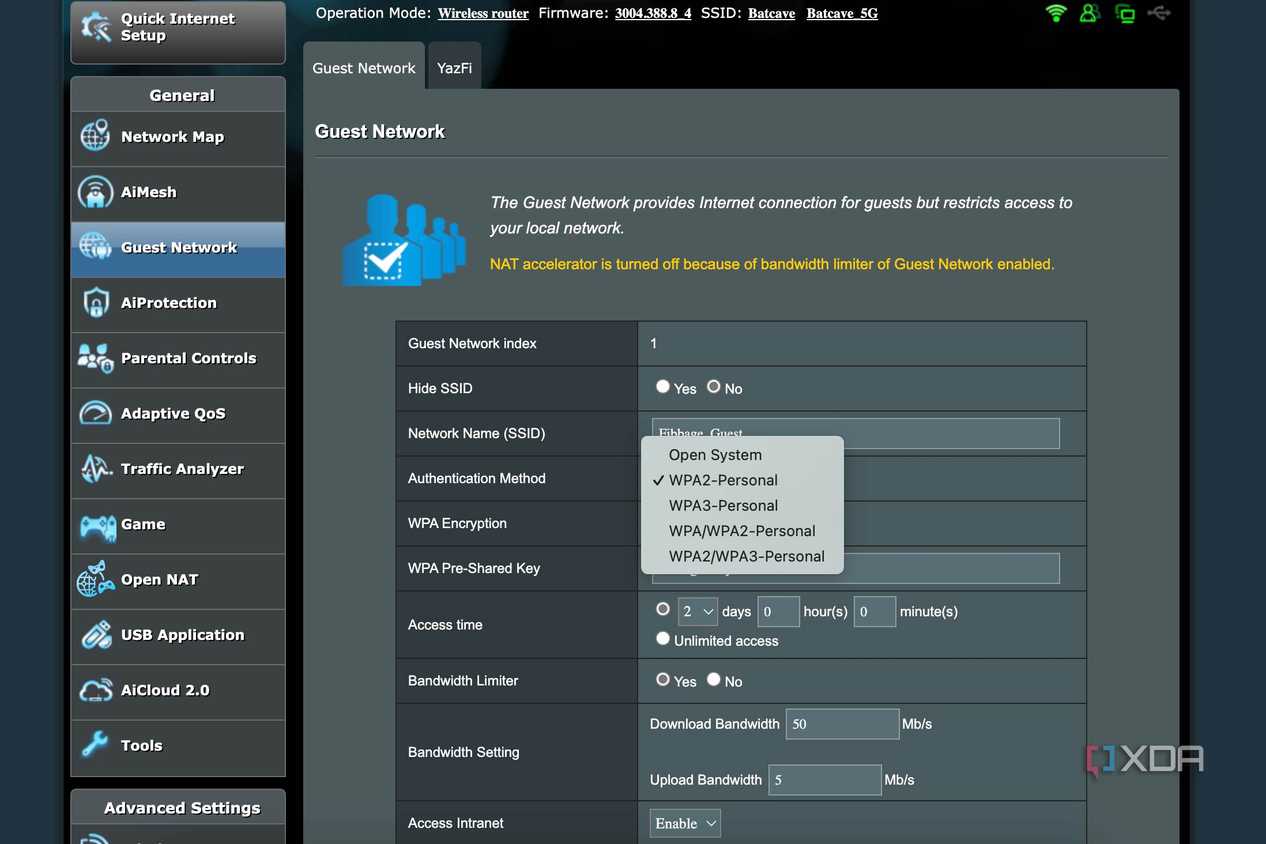Choose Open System authentication option
Image resolution: width=1266 pixels, height=844 pixels.
point(743,455)
